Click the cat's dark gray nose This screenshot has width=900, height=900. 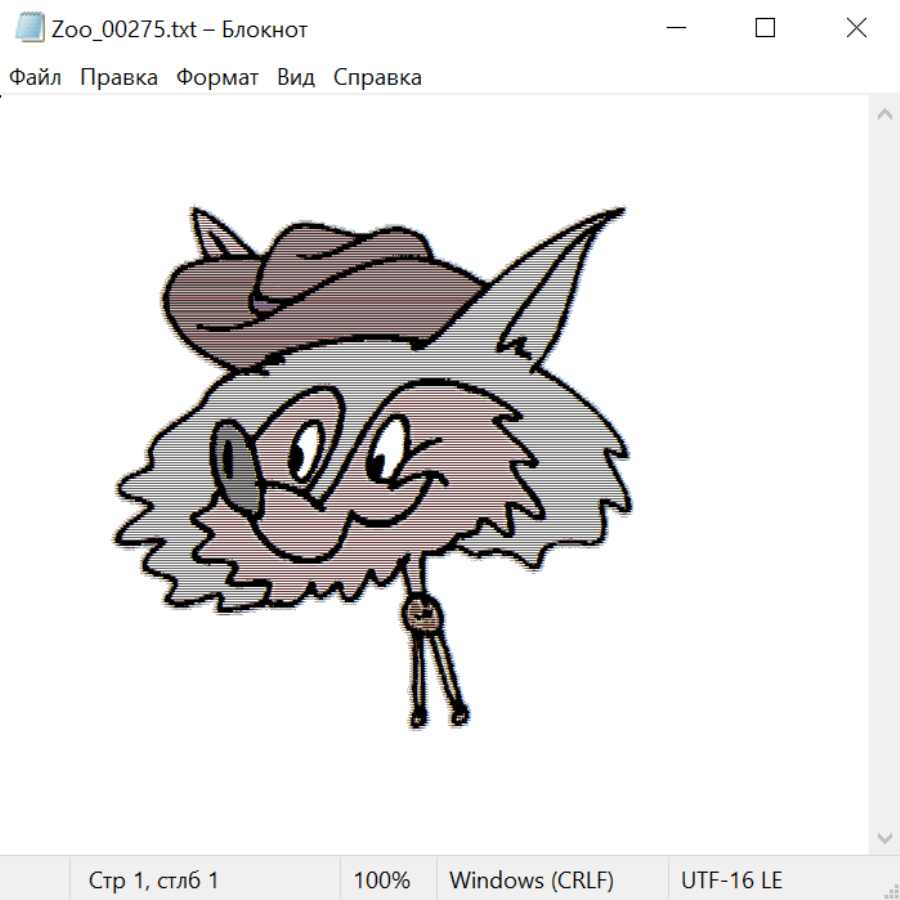pyautogui.click(x=236, y=460)
